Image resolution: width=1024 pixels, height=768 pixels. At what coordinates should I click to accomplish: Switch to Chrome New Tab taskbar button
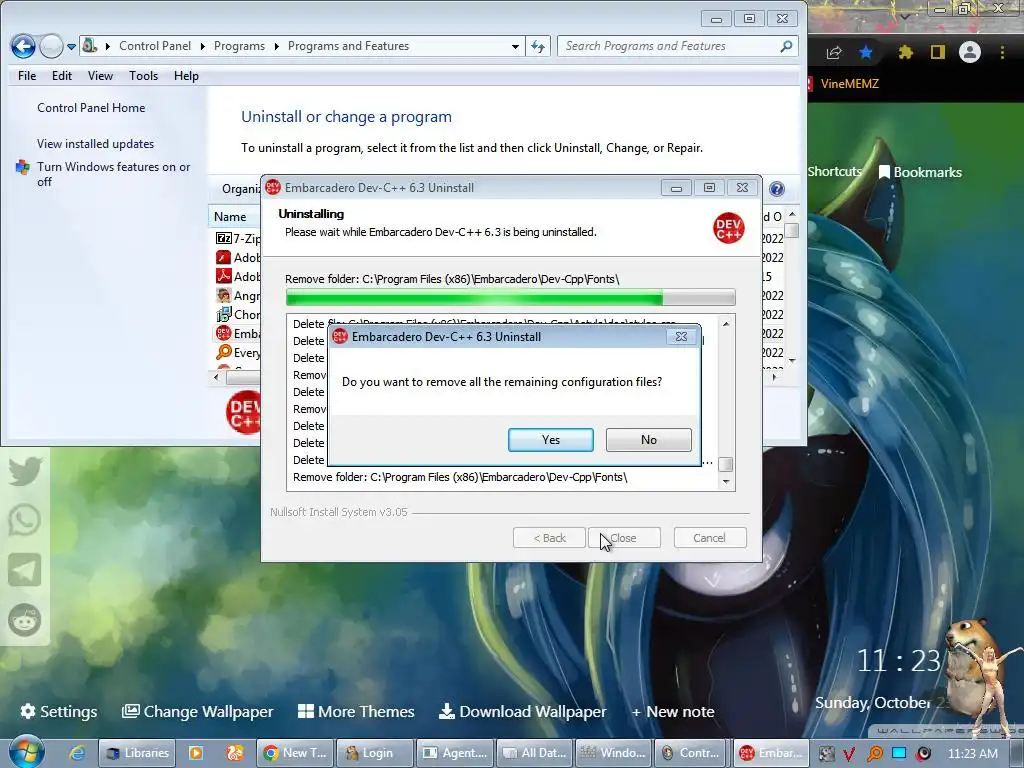(x=295, y=753)
